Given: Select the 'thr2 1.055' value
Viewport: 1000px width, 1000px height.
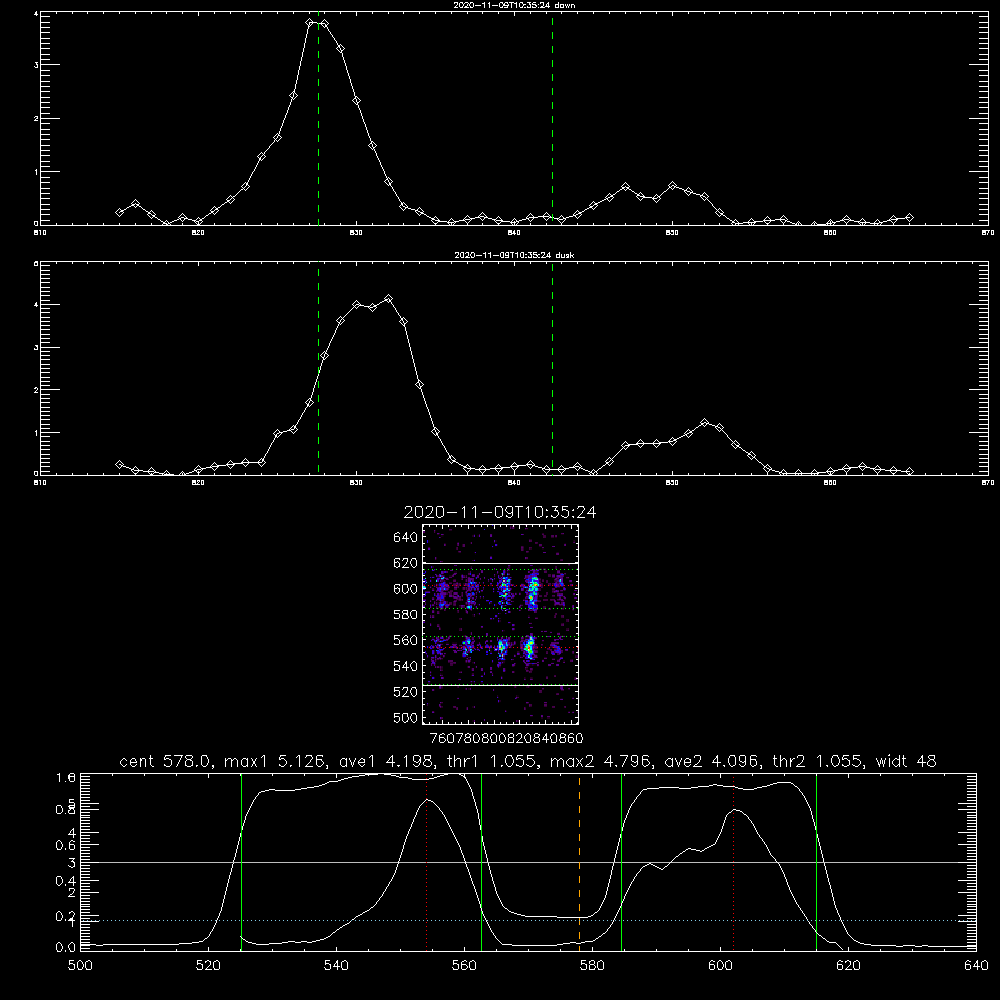Looking at the screenshot, I should coord(818,761).
